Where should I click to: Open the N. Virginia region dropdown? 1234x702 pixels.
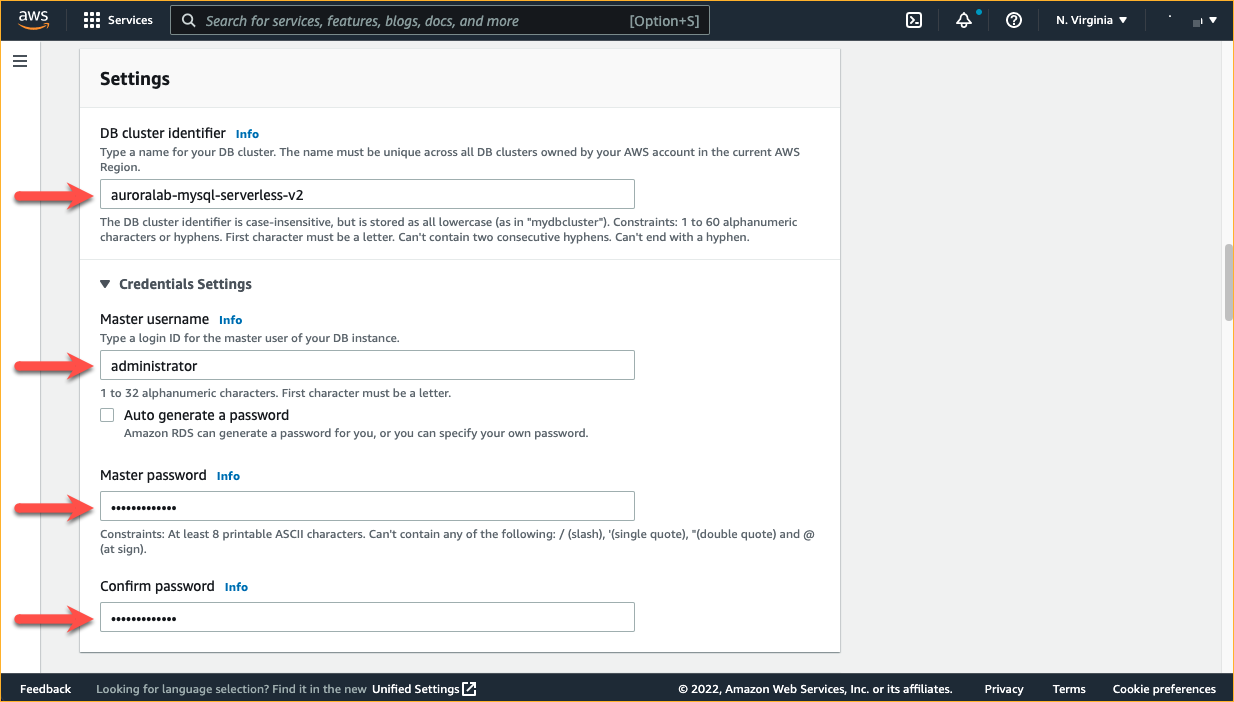click(1090, 19)
